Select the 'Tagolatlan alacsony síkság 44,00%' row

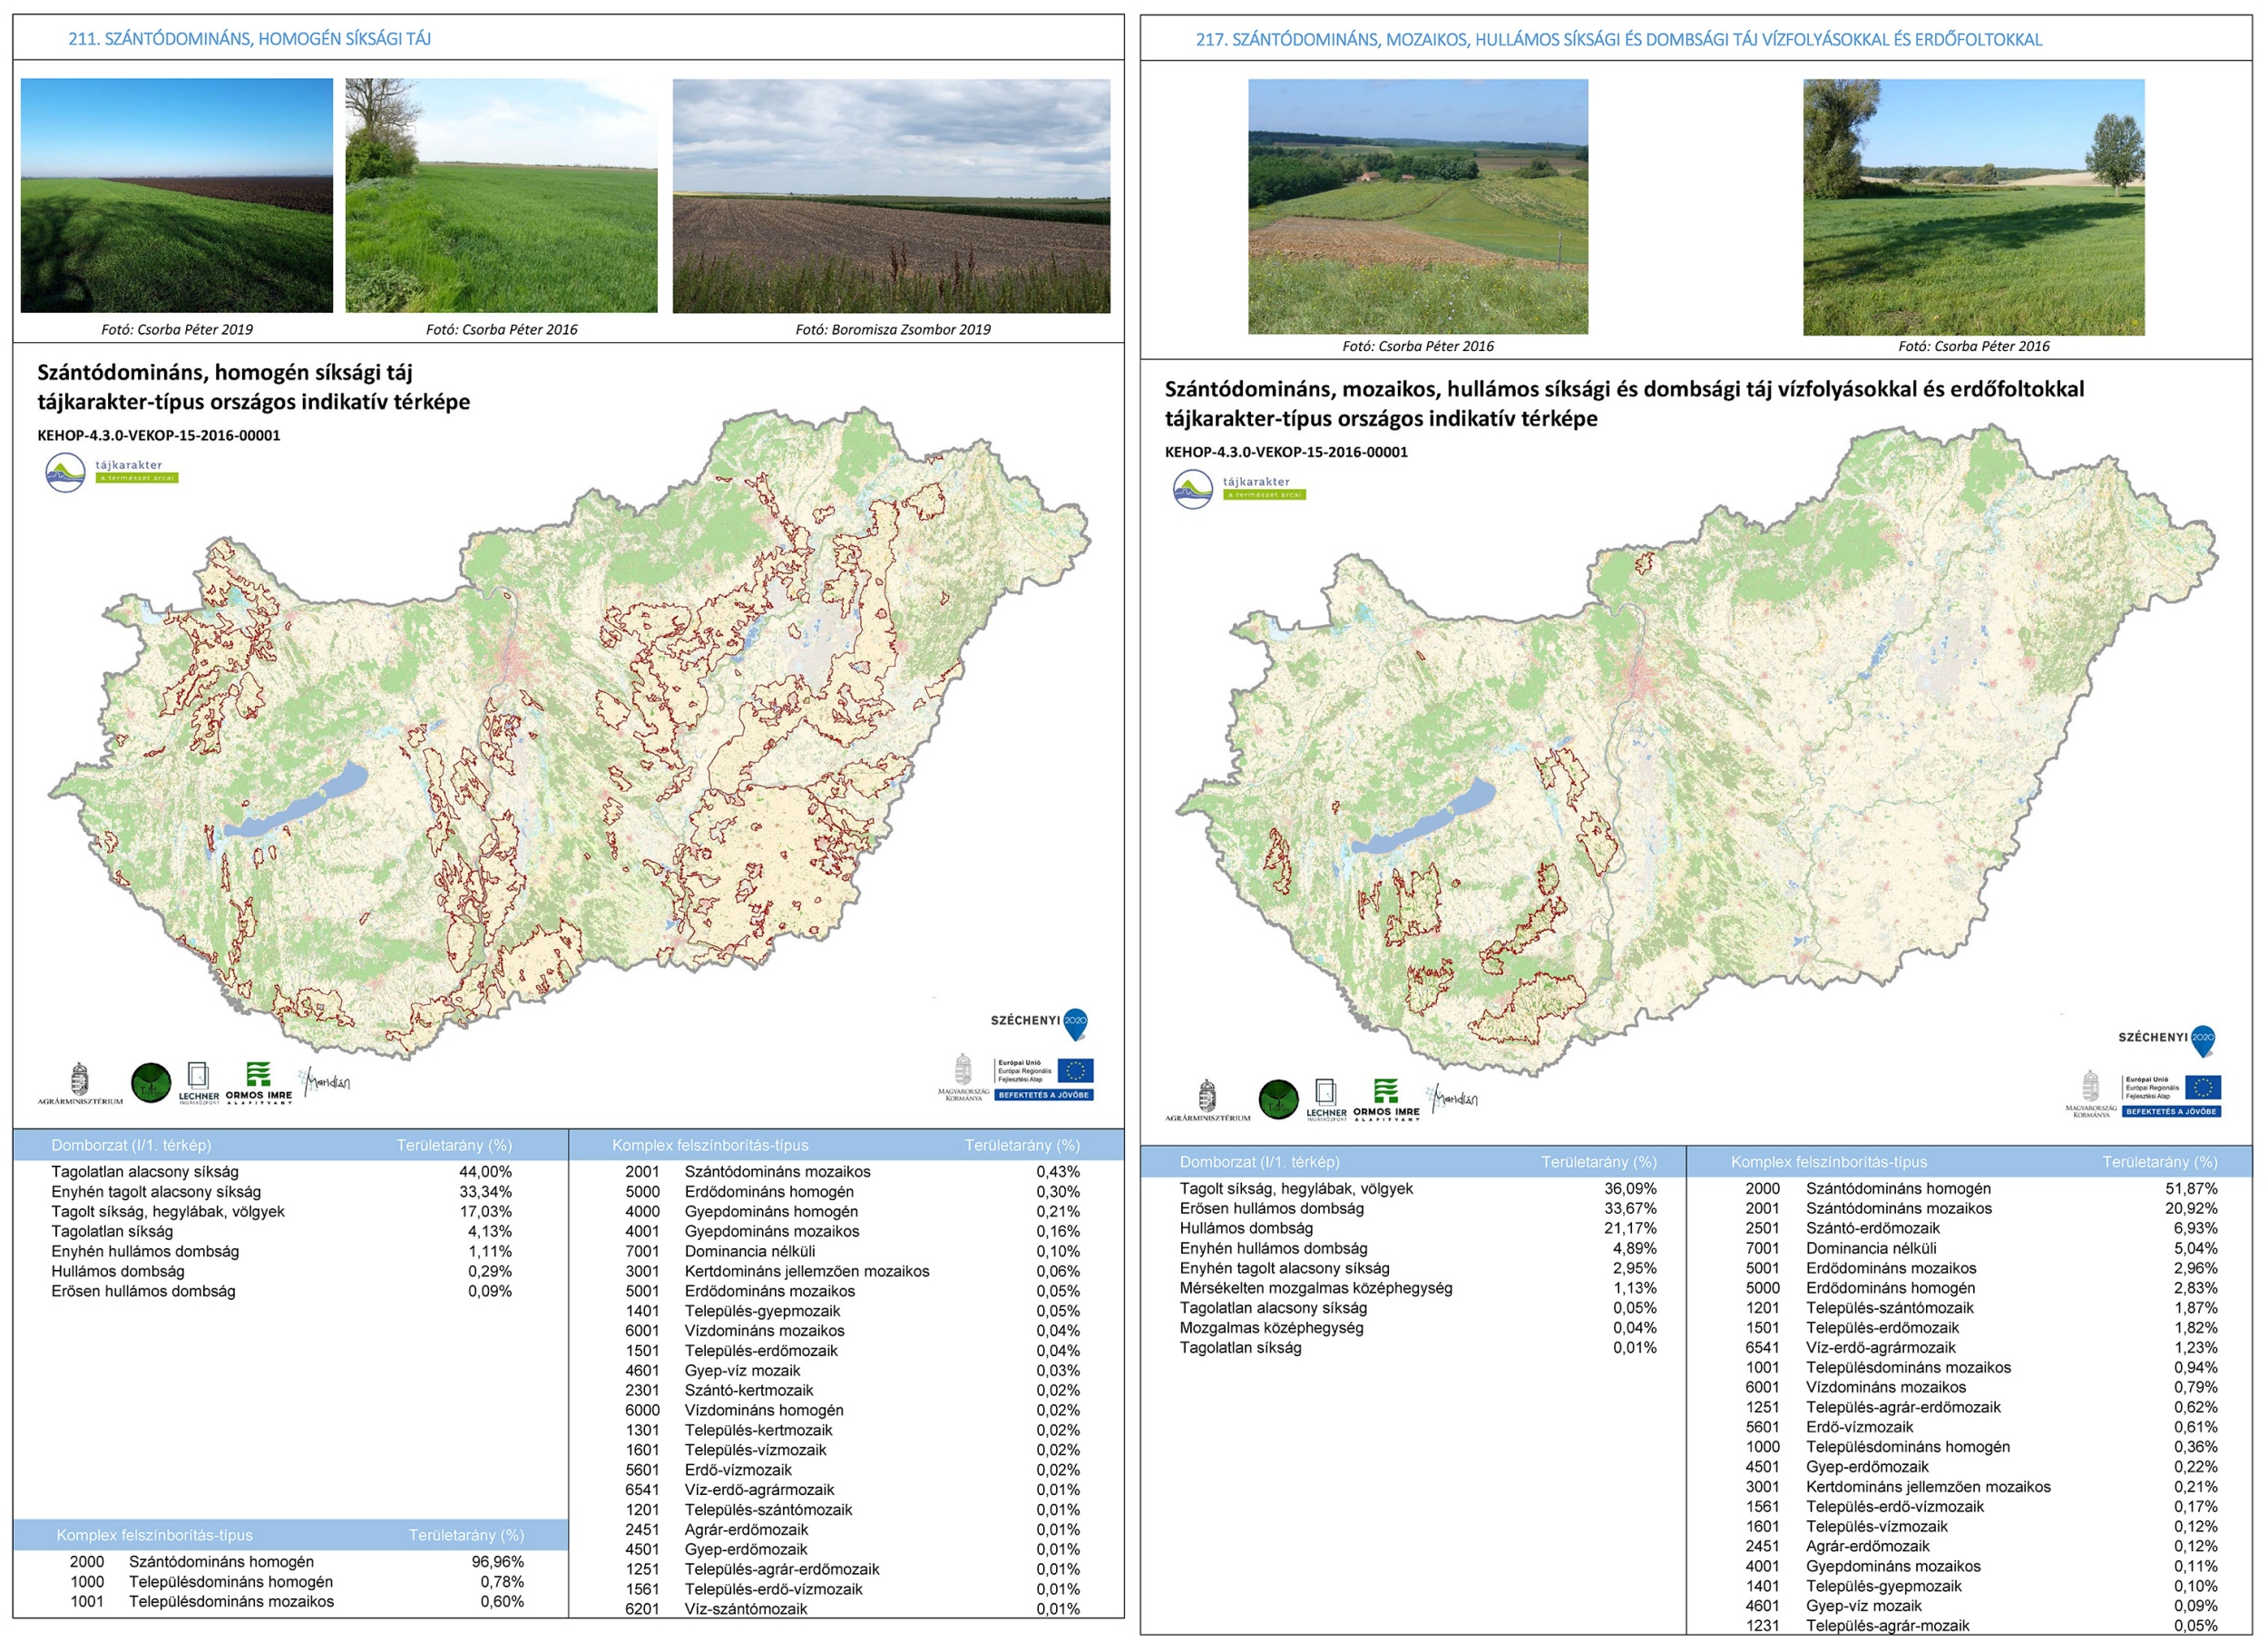pyautogui.click(x=282, y=1172)
